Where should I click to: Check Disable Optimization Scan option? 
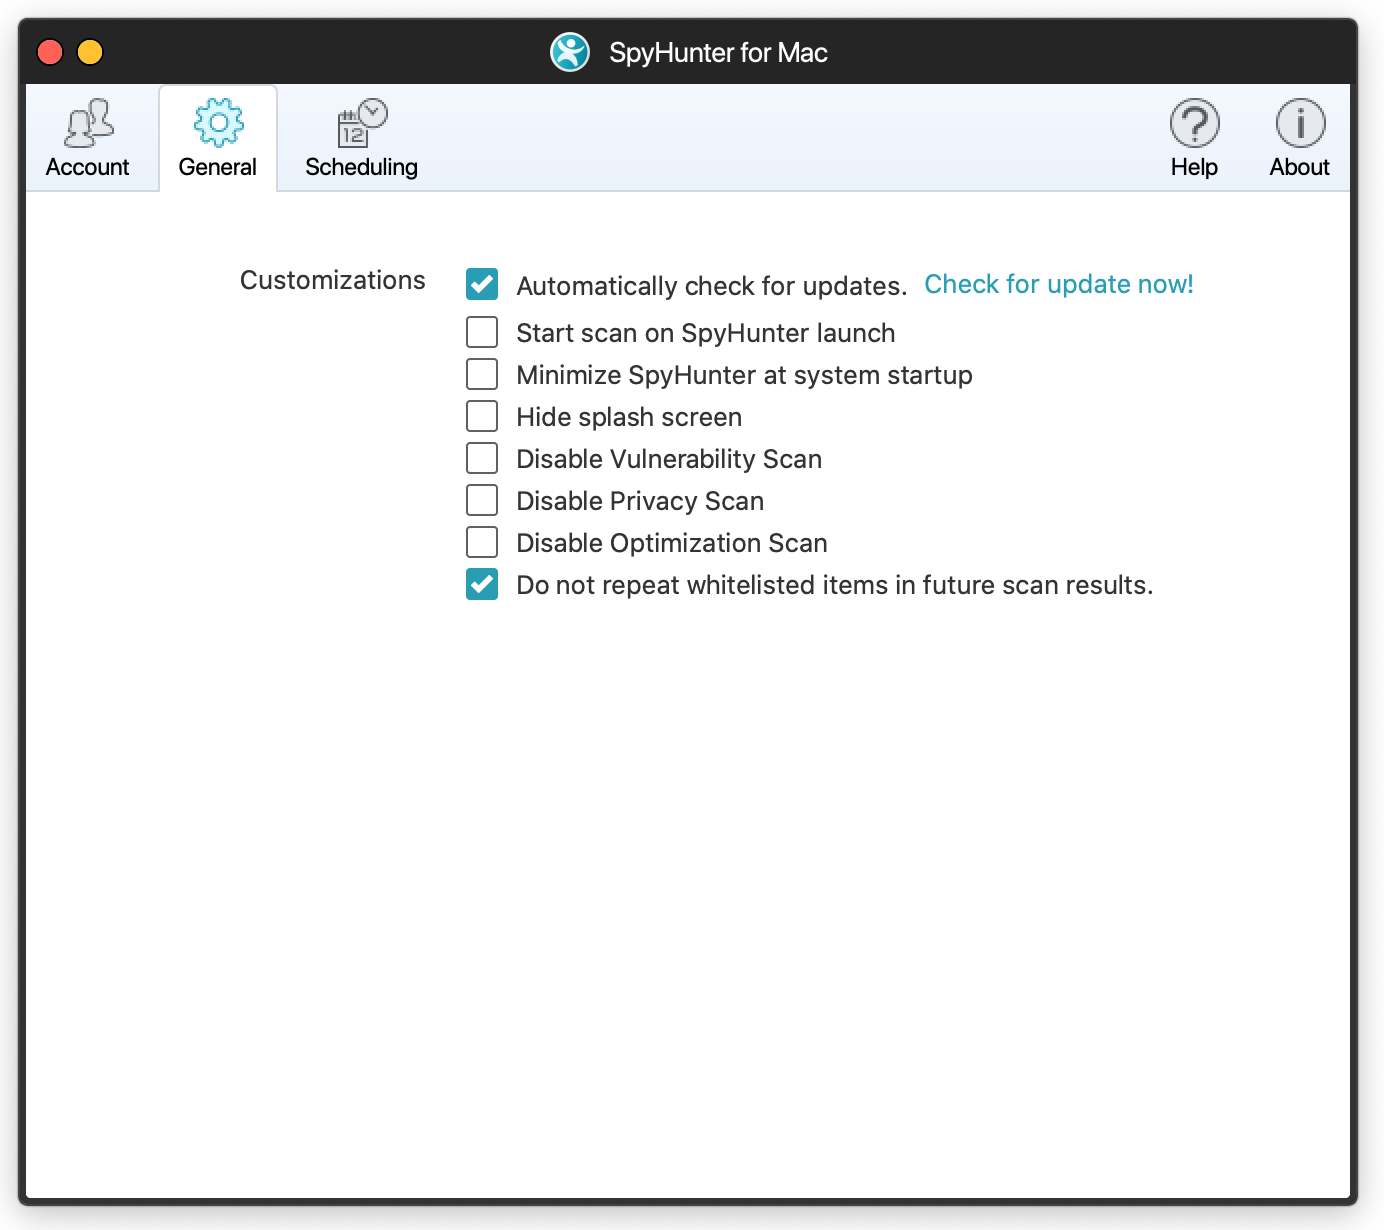482,542
